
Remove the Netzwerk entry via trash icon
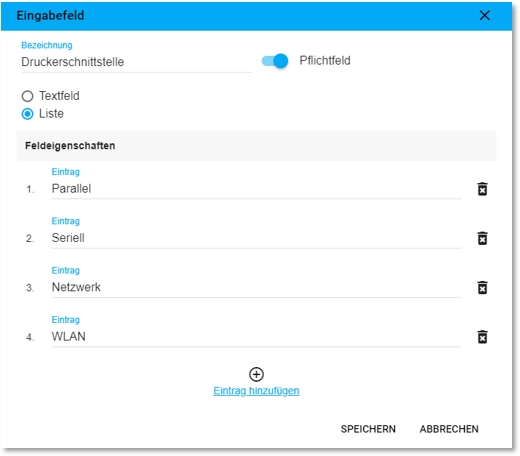(482, 288)
